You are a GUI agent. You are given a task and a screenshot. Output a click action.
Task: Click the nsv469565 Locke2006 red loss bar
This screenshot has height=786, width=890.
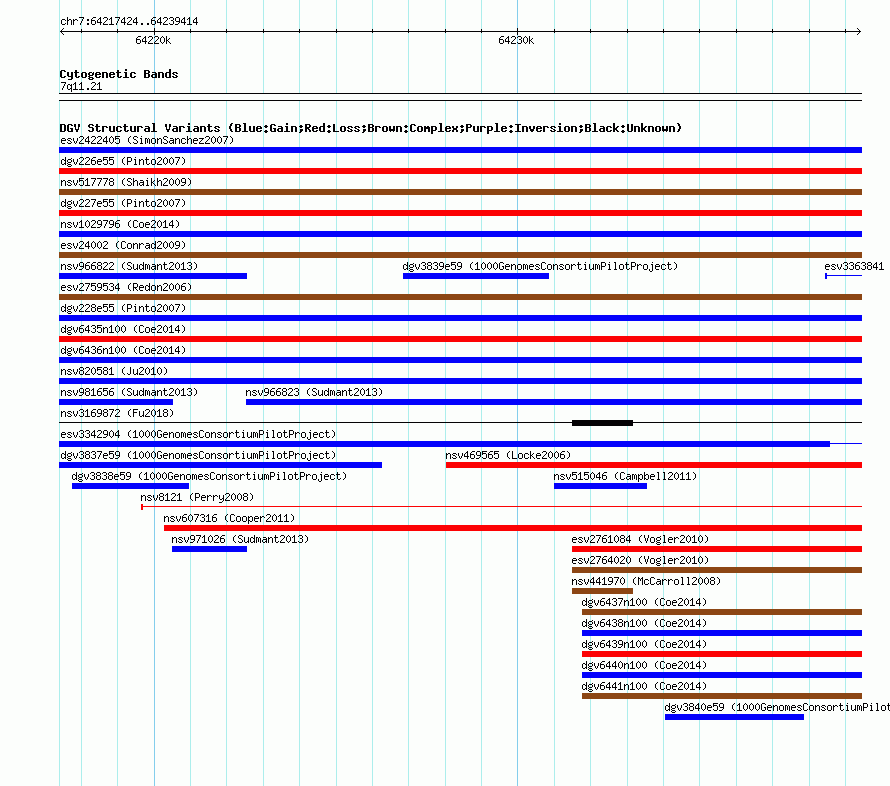(654, 465)
